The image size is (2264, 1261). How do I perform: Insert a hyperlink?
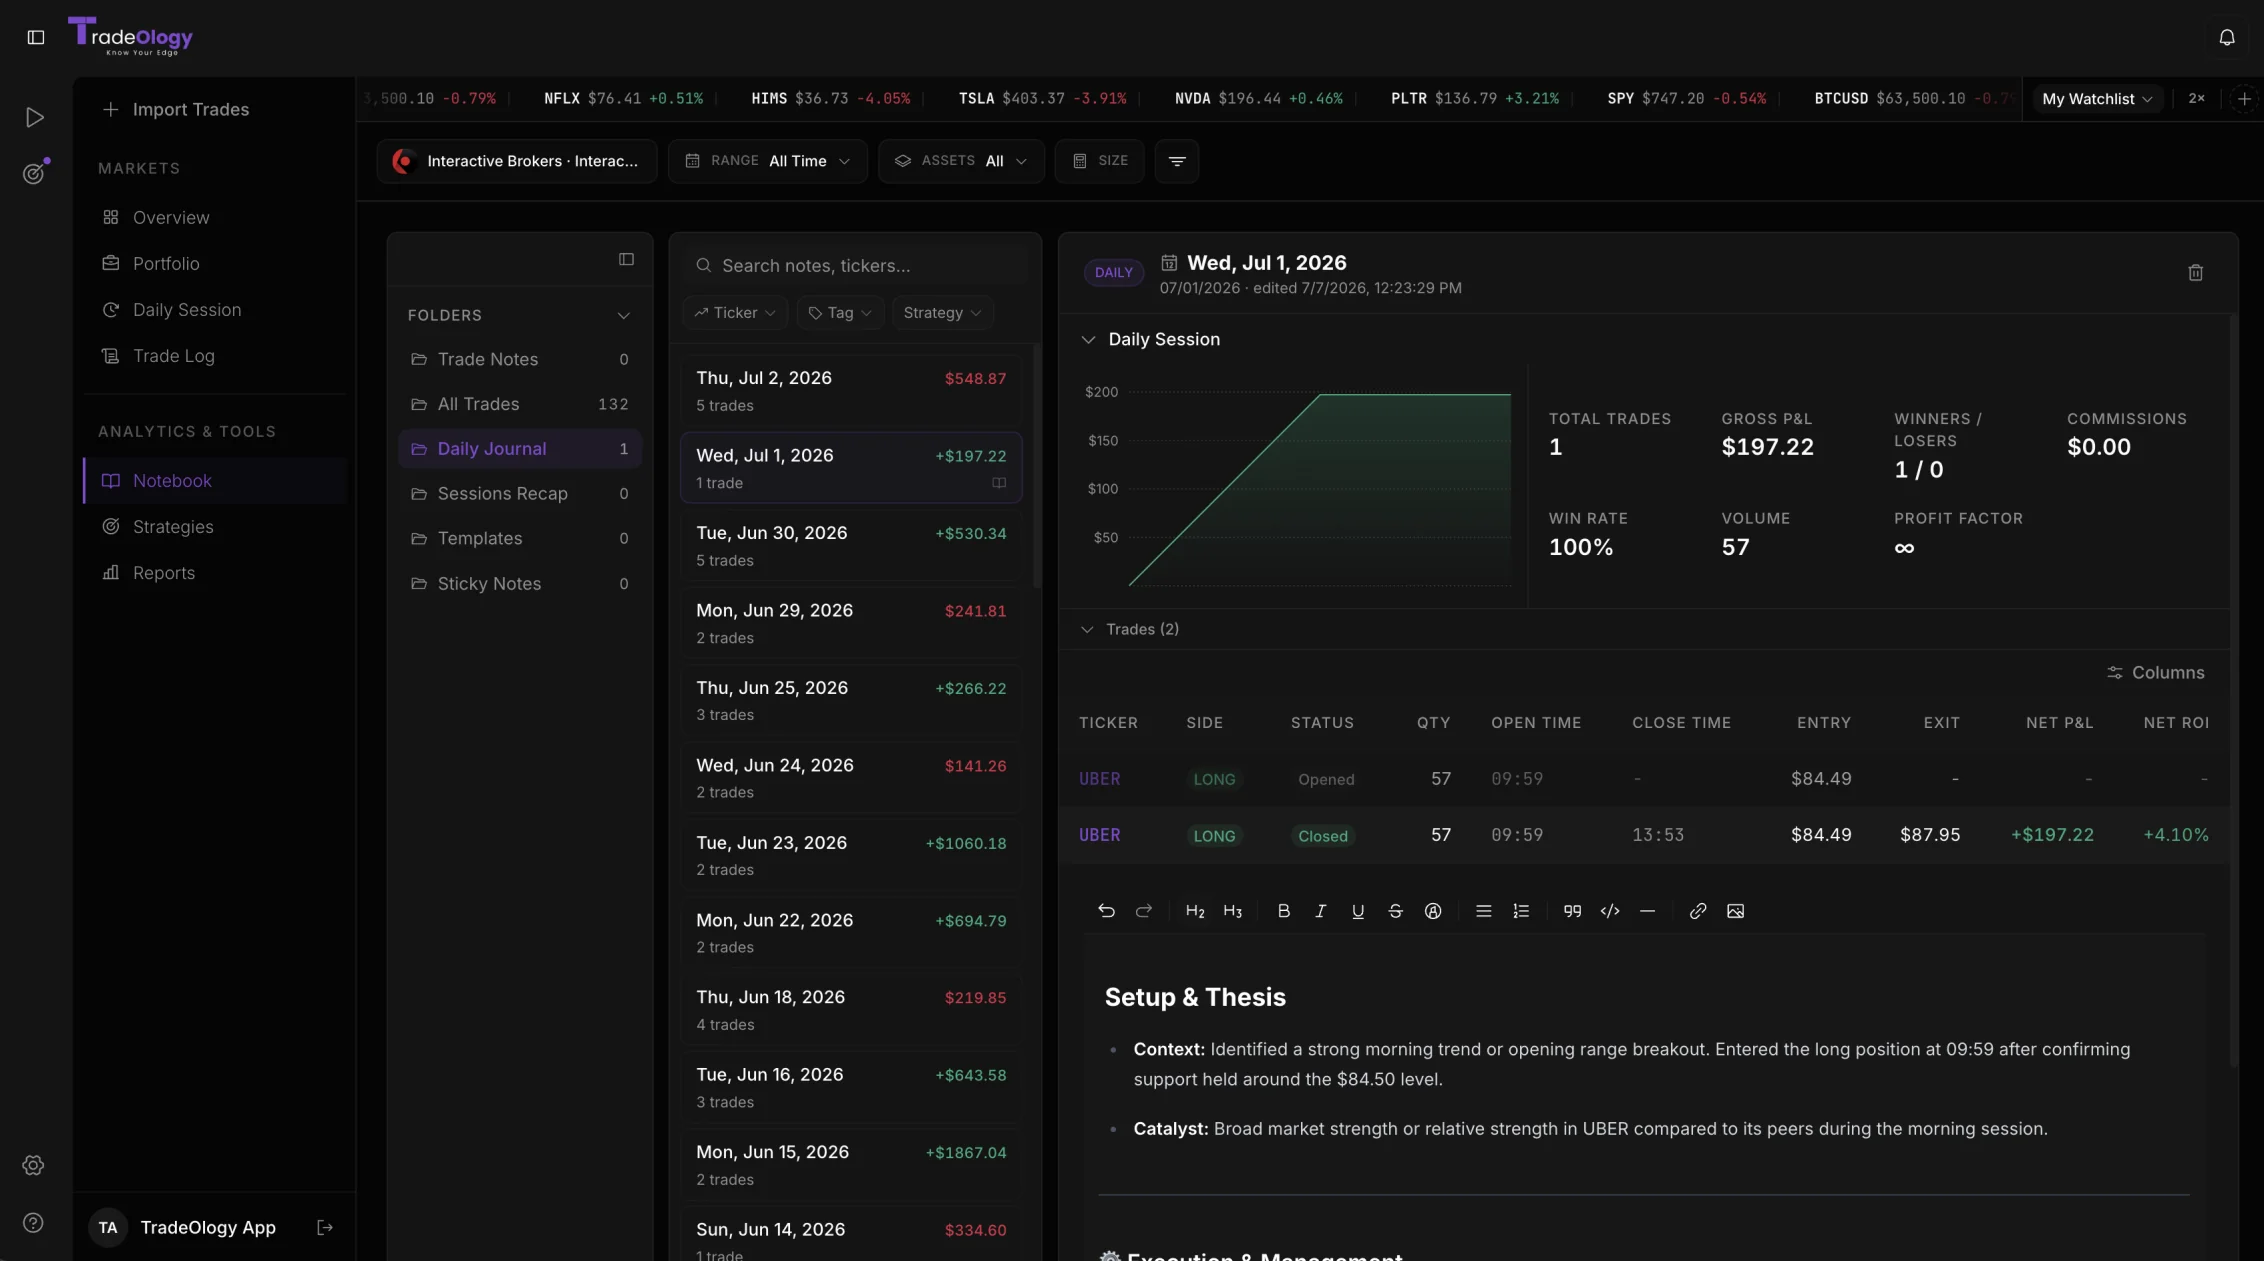coord(1698,911)
